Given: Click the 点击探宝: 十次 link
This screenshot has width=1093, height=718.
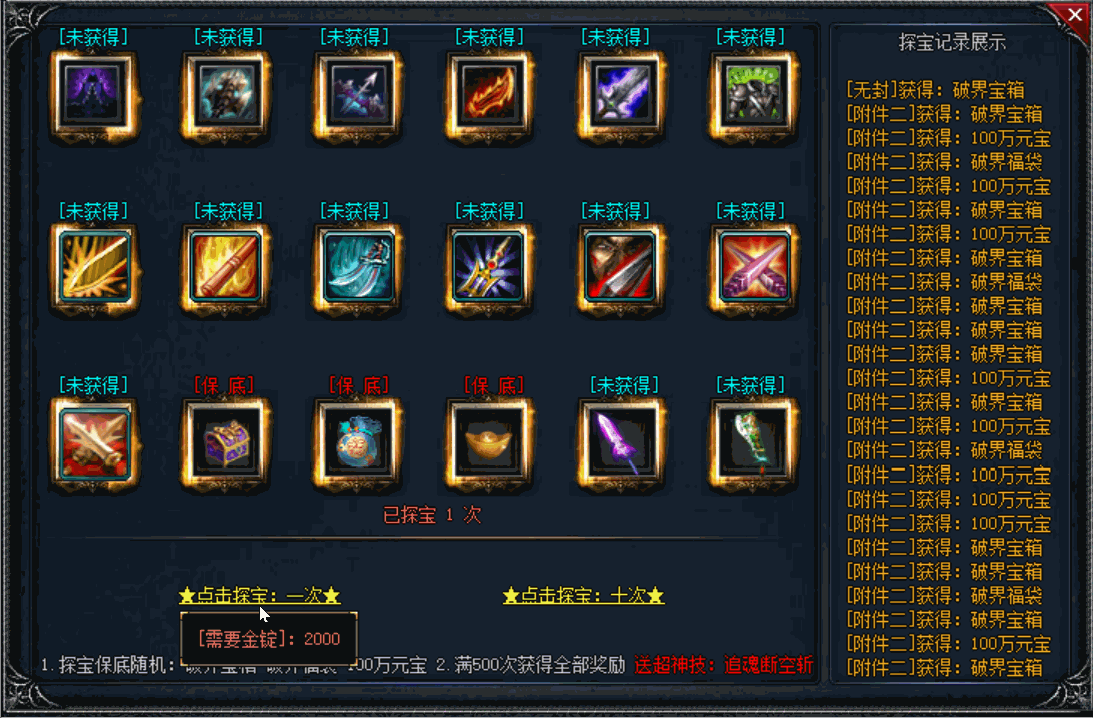Looking at the screenshot, I should 583,595.
